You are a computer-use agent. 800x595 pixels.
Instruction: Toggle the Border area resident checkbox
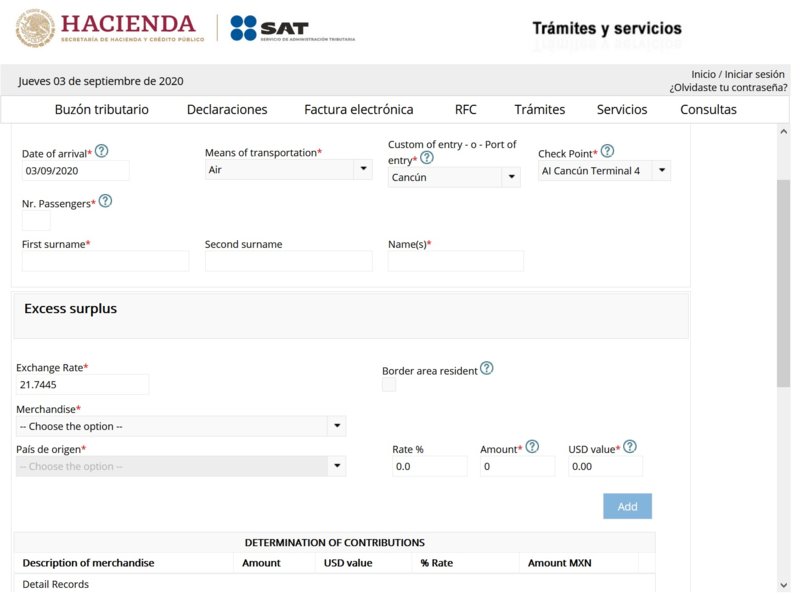pos(389,385)
